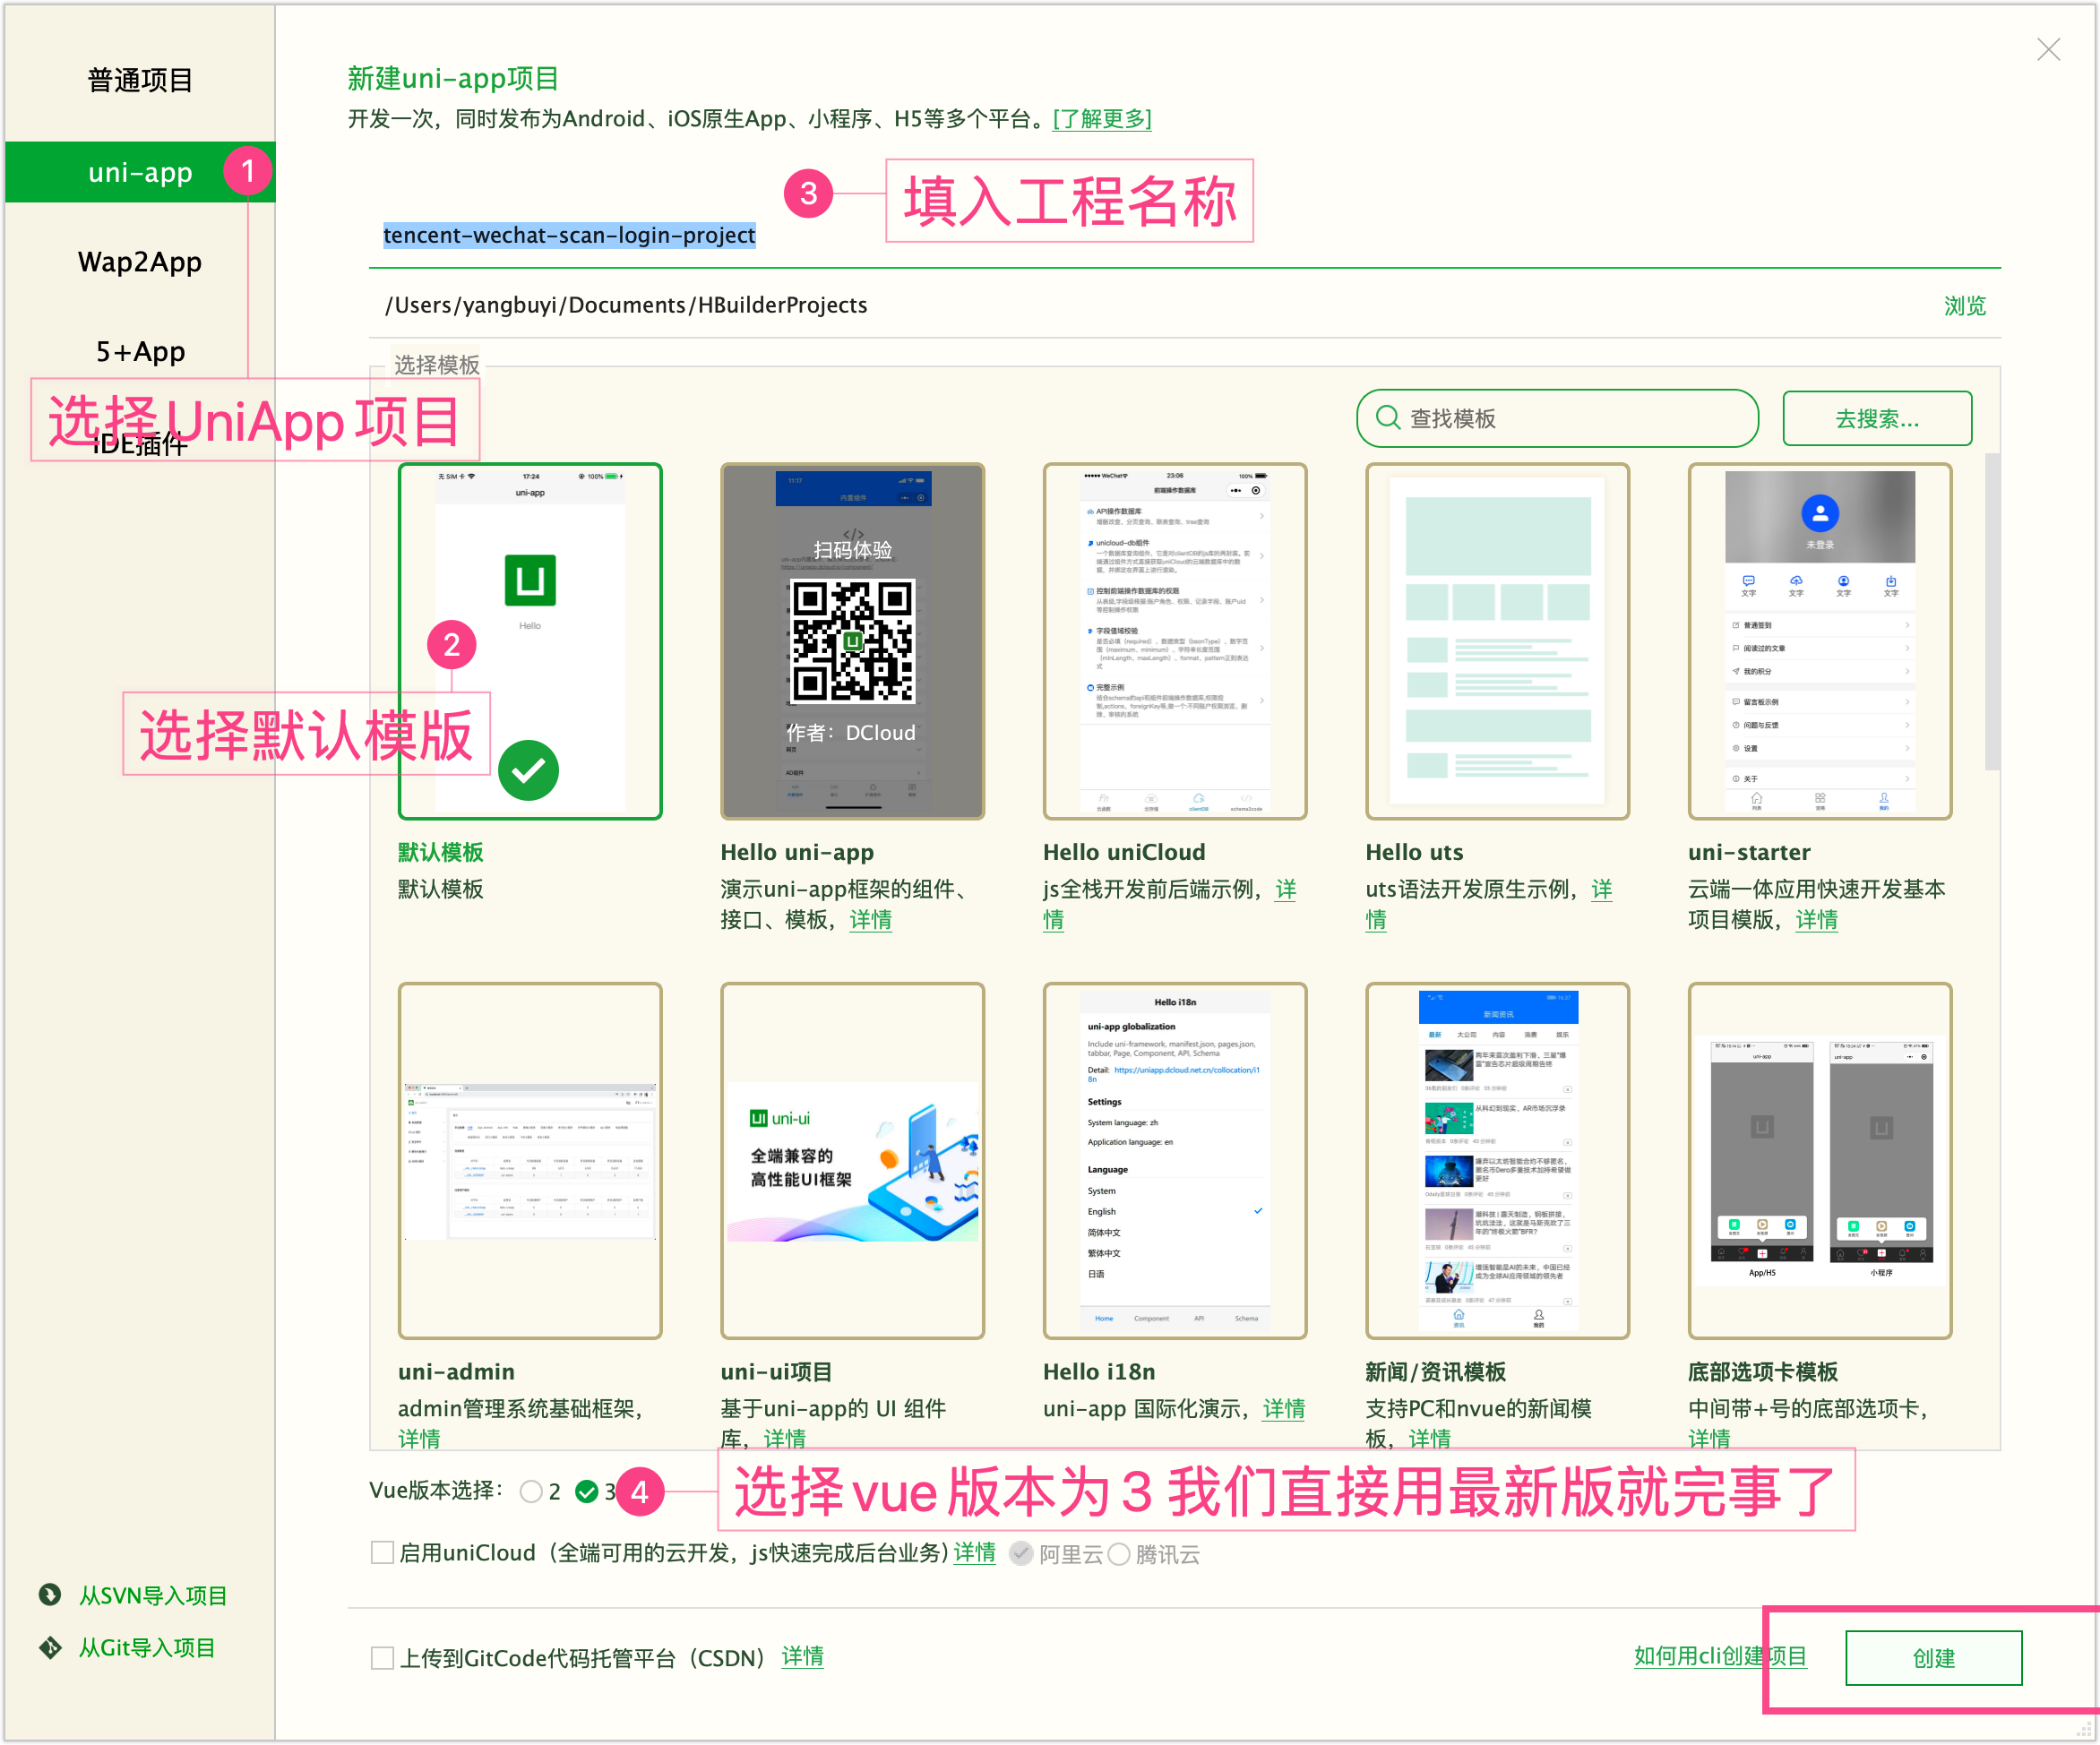Image resolution: width=2100 pixels, height=1745 pixels.
Task: Check 上传到GitCode代码托管平台 checkbox
Action: tap(382, 1658)
